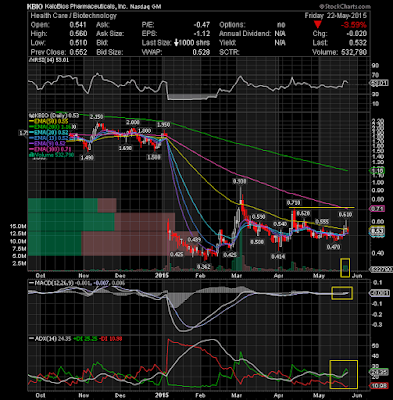393x400 pixels.
Task: Click the yellow highlight box on MACD panel
Action: [342, 293]
